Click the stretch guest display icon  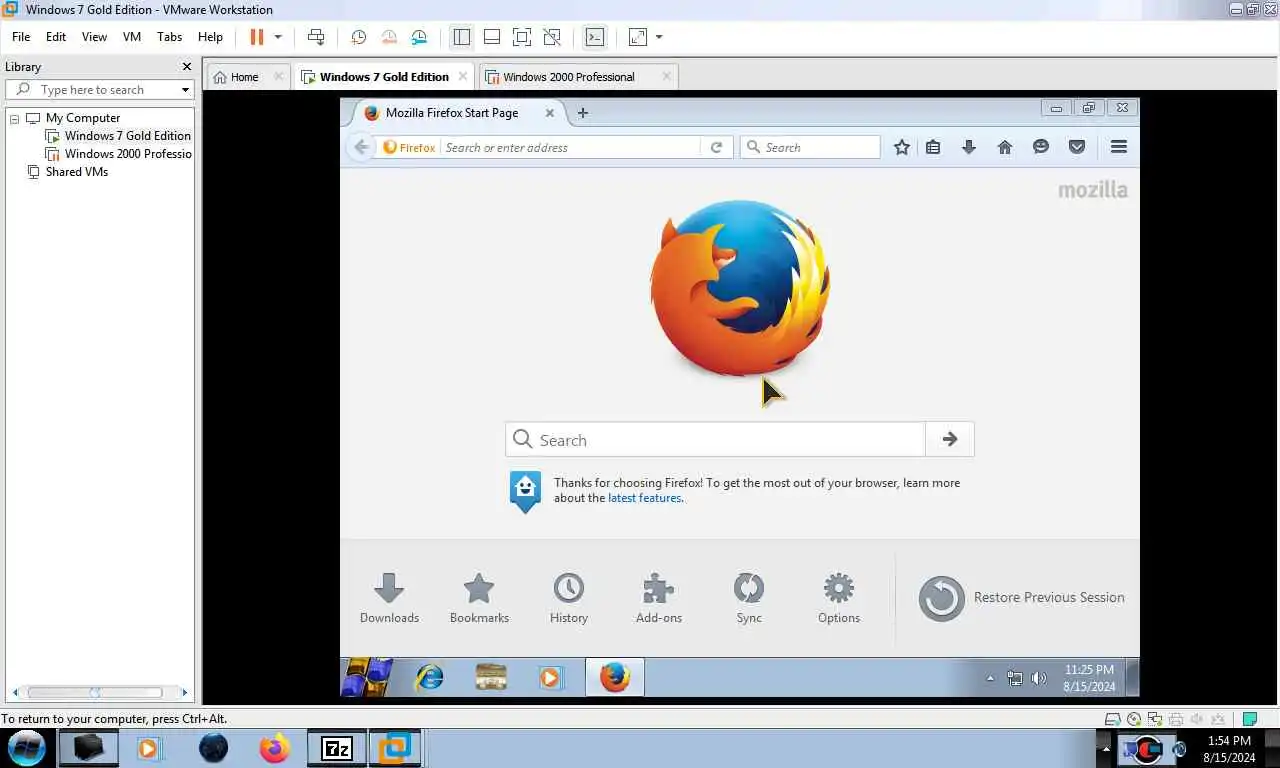pyautogui.click(x=638, y=37)
